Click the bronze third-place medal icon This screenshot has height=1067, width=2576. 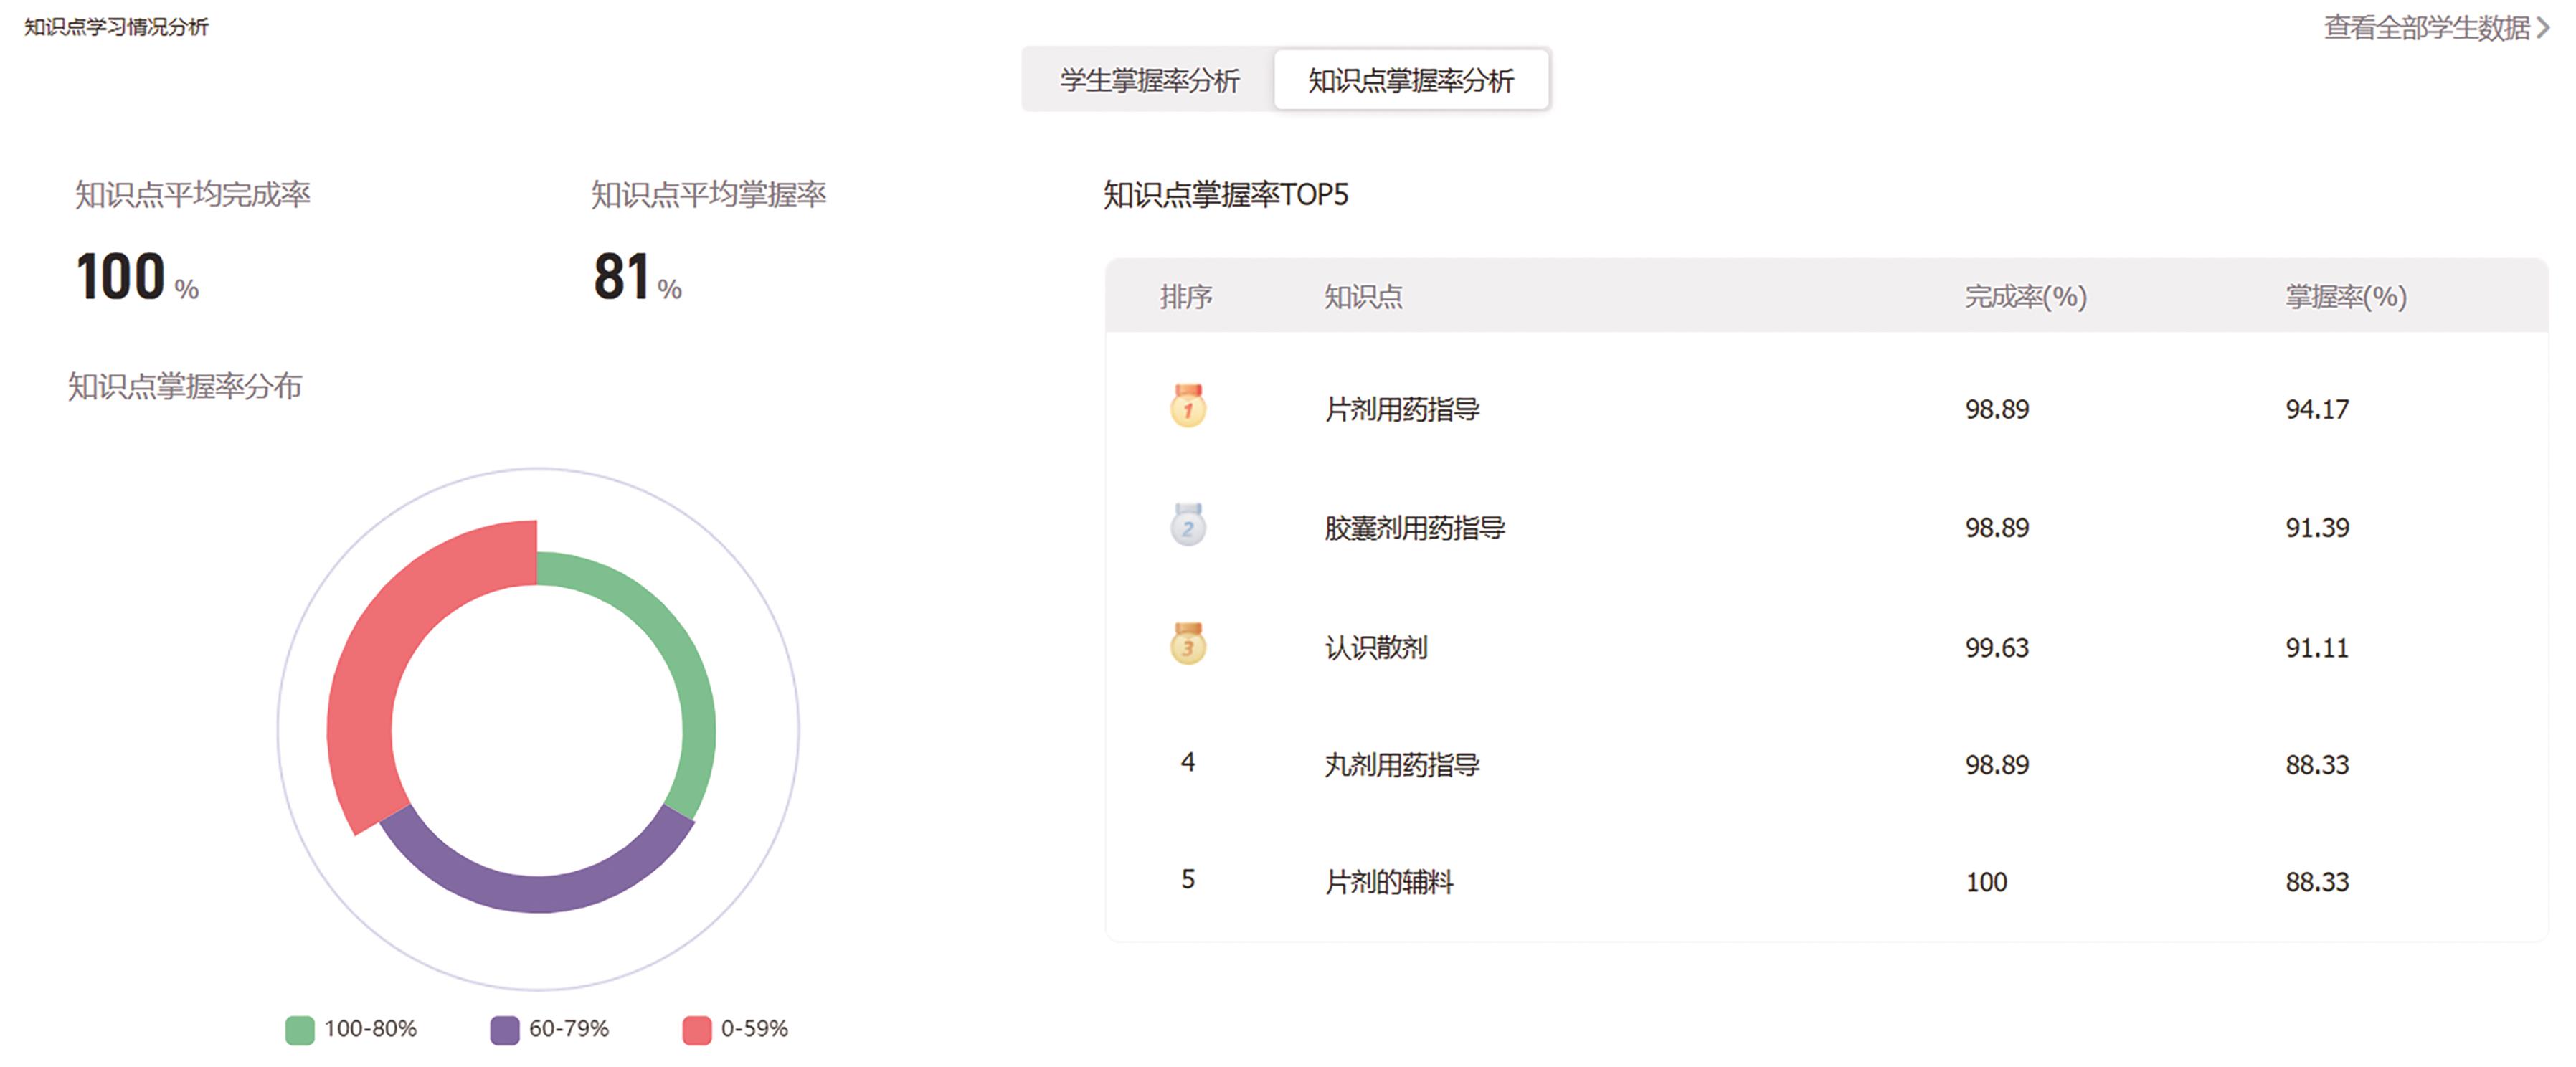[x=1187, y=645]
